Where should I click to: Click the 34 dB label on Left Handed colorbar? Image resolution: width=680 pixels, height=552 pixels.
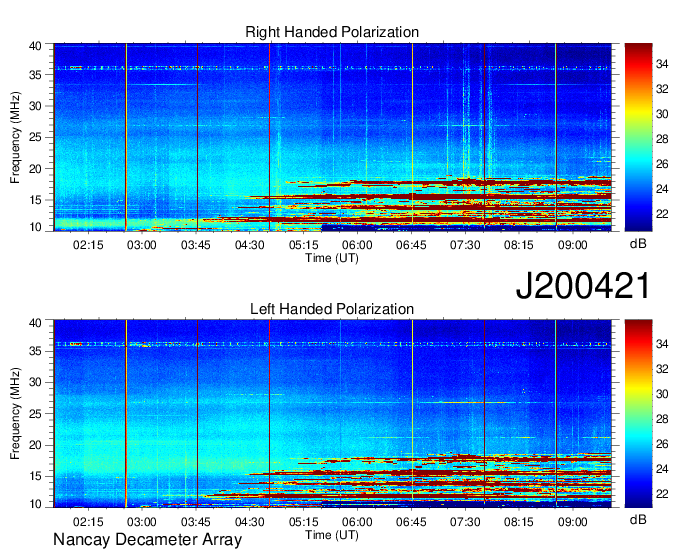click(662, 344)
